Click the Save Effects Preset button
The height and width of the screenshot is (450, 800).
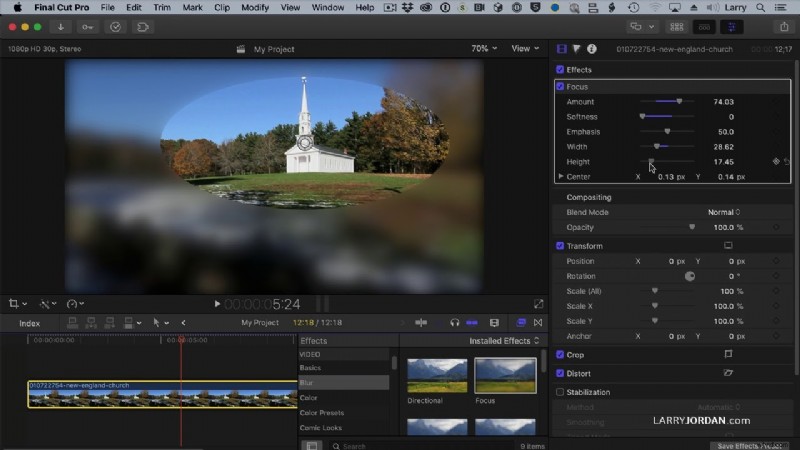(x=751, y=445)
